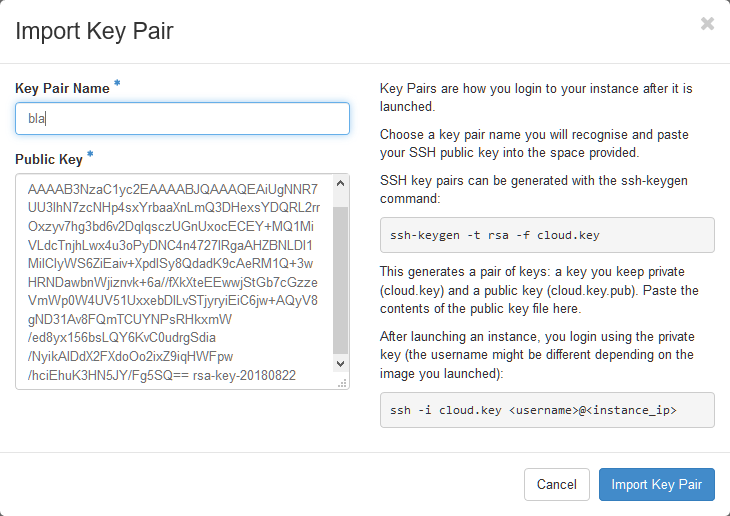Click the Public Key label
This screenshot has width=730, height=516.
49,159
